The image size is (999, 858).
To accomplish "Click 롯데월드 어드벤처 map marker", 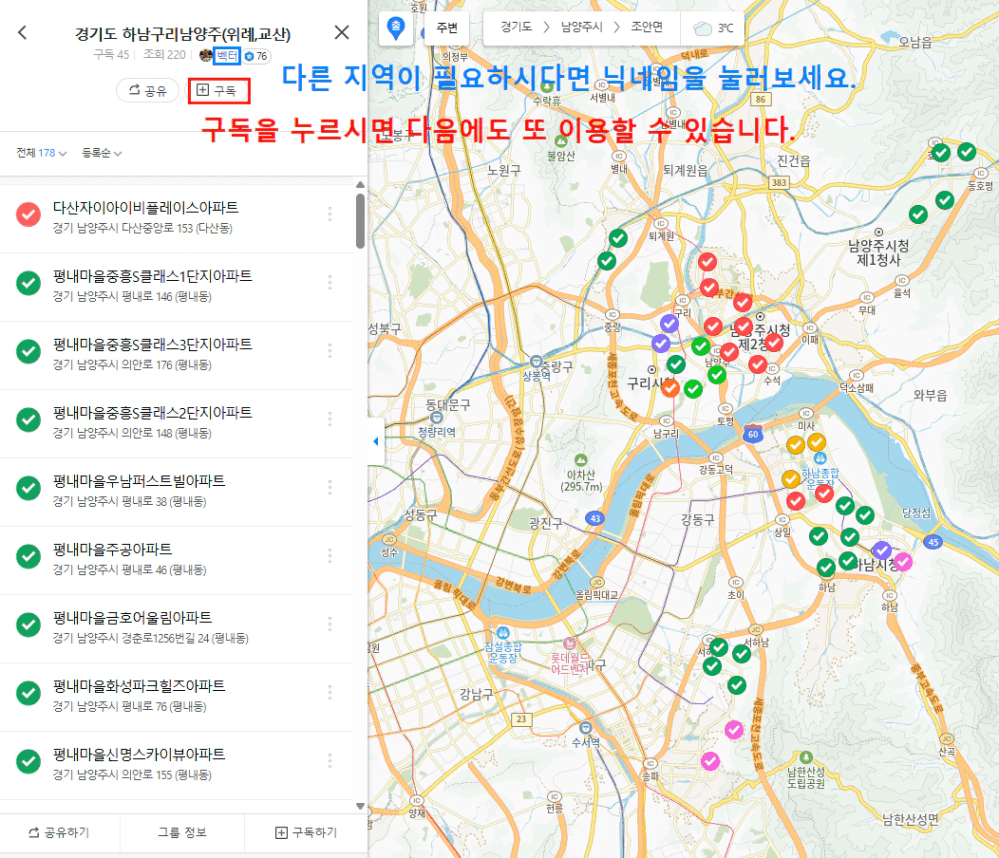I will coord(570,643).
